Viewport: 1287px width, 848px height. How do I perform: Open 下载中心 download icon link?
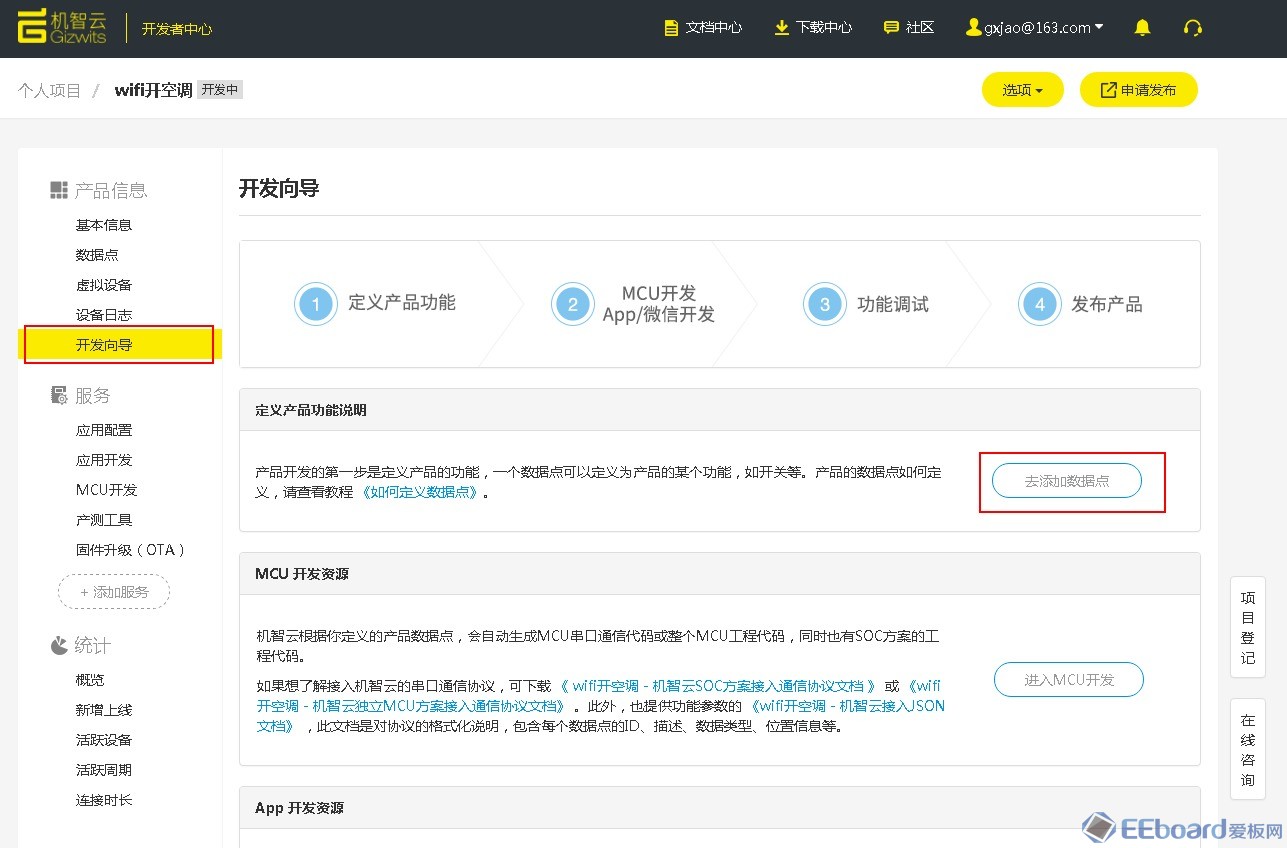tap(782, 28)
